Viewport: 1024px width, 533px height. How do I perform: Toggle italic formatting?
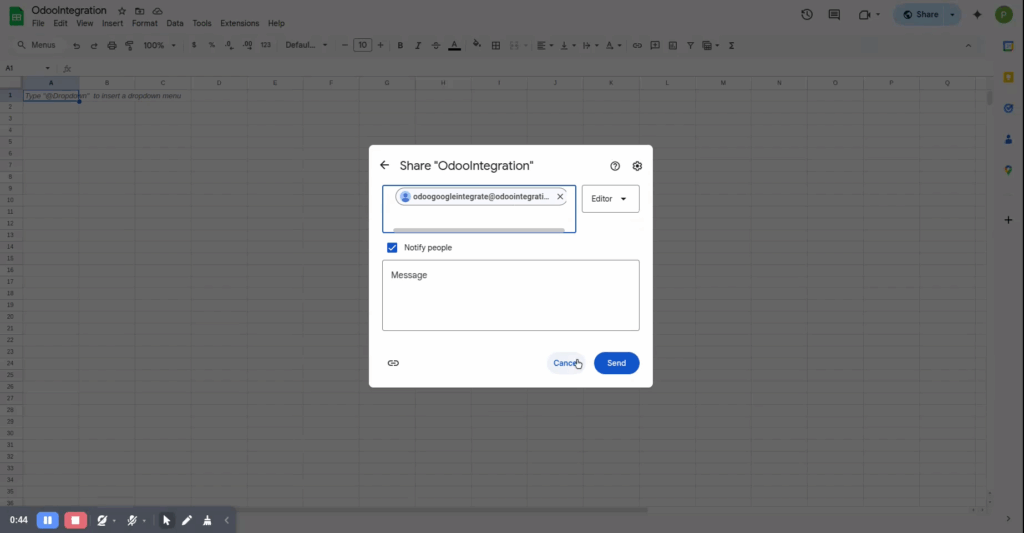(418, 46)
